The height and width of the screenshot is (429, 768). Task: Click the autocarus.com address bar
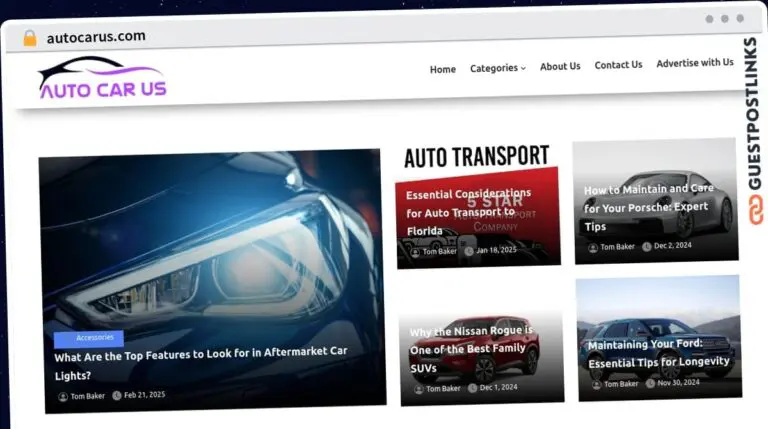(x=300, y=36)
